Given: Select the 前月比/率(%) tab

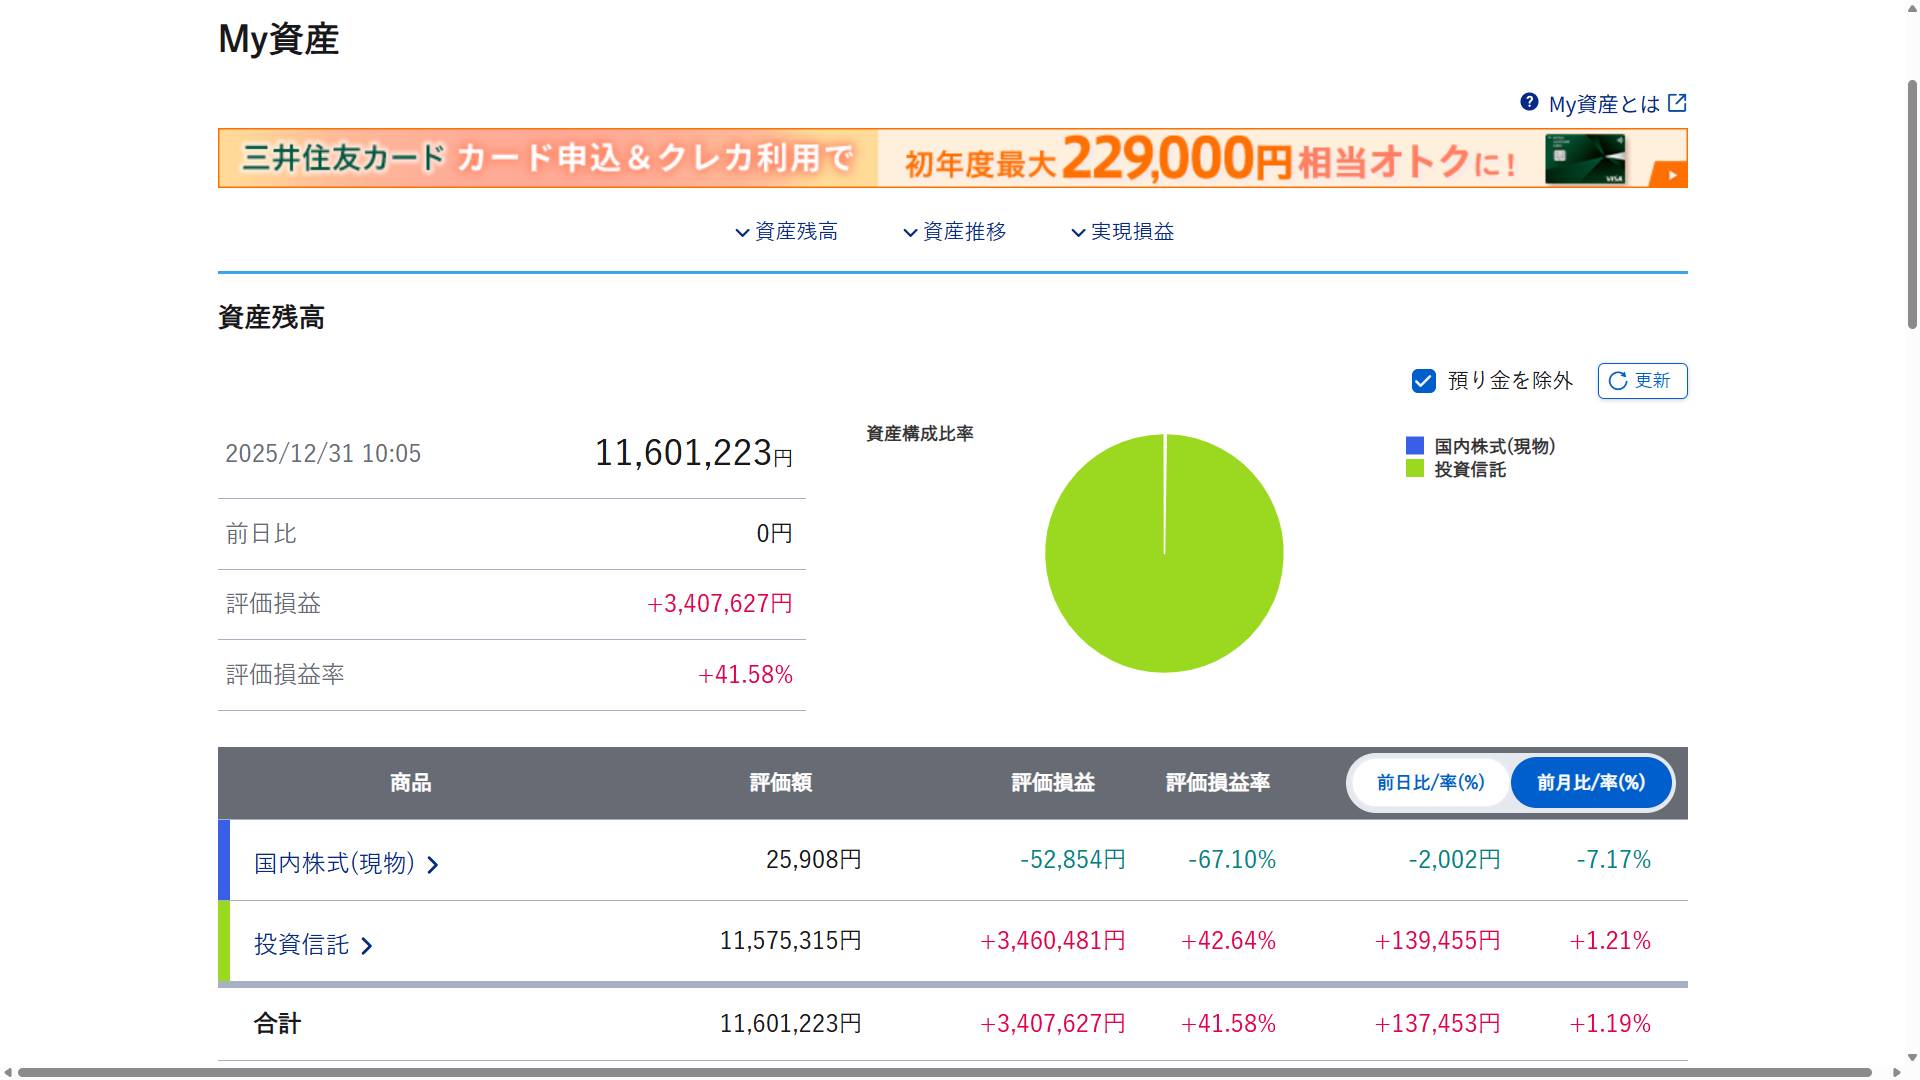Looking at the screenshot, I should pyautogui.click(x=1589, y=783).
